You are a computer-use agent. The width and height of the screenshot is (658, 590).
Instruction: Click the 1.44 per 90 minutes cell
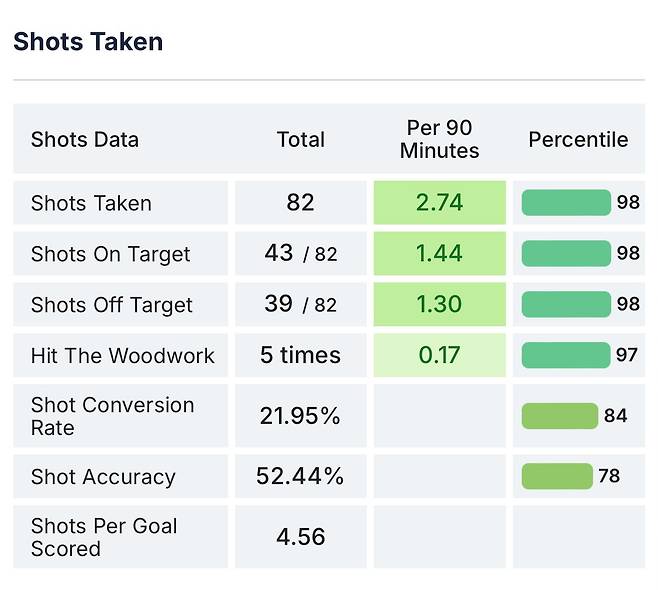[x=439, y=253]
